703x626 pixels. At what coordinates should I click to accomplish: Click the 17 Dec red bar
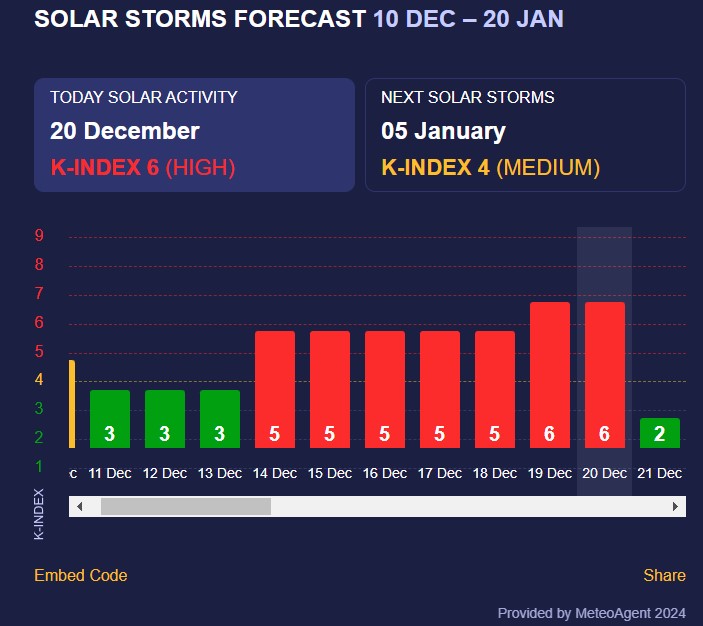pos(440,390)
